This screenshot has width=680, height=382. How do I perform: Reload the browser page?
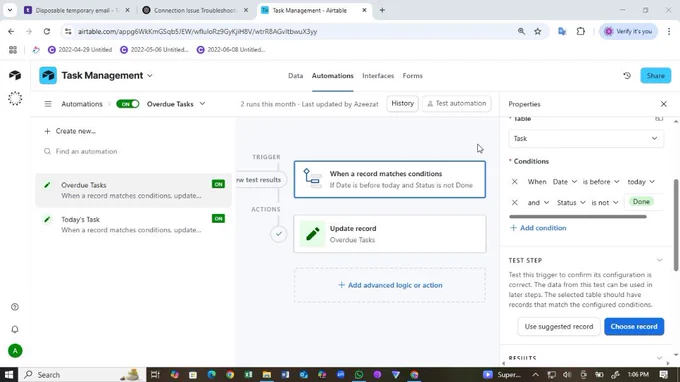(x=47, y=31)
